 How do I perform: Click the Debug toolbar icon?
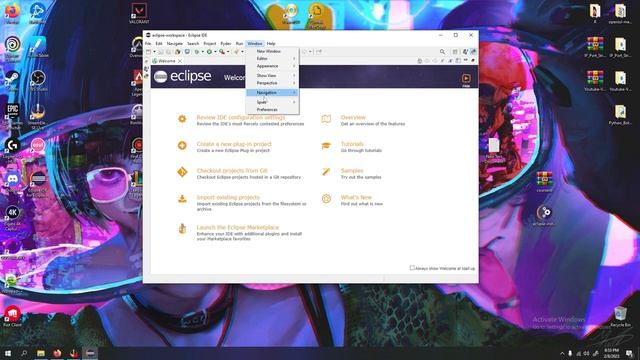click(197, 52)
